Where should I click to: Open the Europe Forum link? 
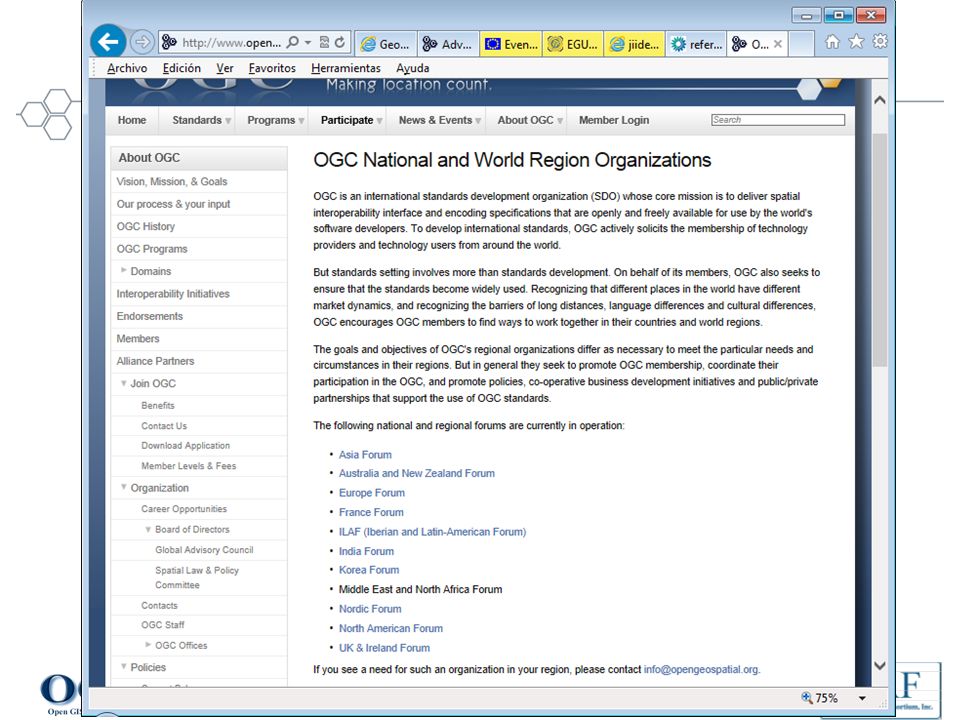click(x=372, y=493)
